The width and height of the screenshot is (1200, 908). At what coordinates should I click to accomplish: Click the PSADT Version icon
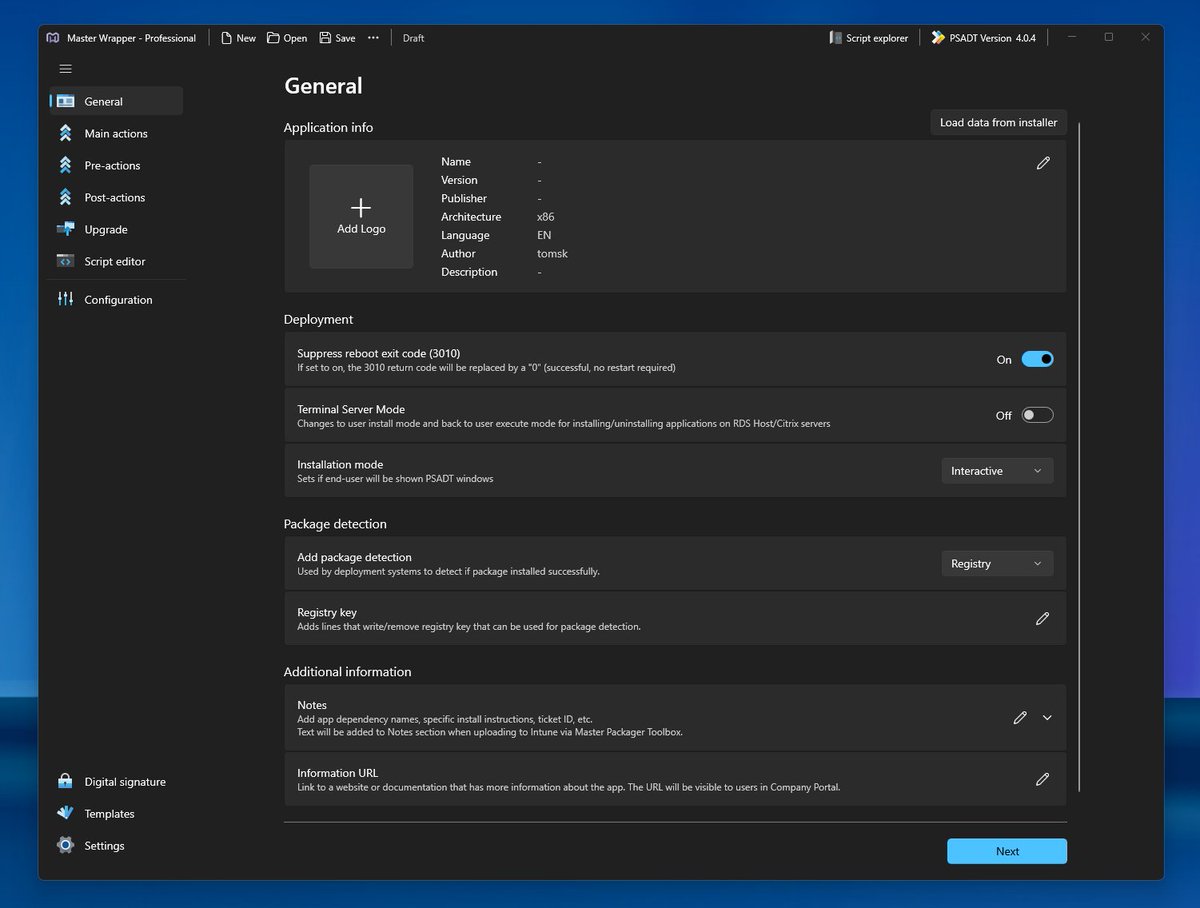(937, 38)
